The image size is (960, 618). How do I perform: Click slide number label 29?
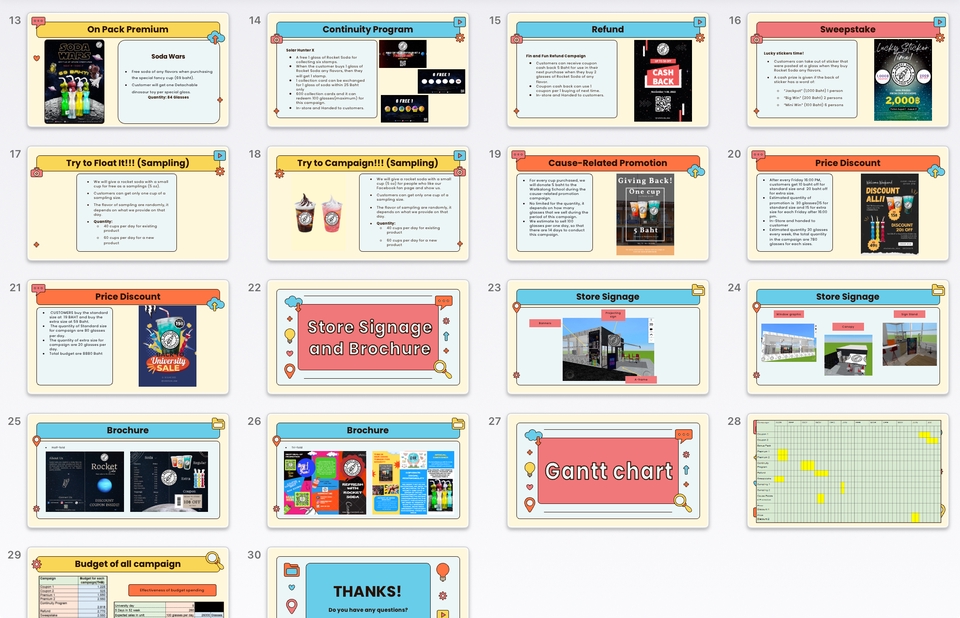tap(15, 554)
